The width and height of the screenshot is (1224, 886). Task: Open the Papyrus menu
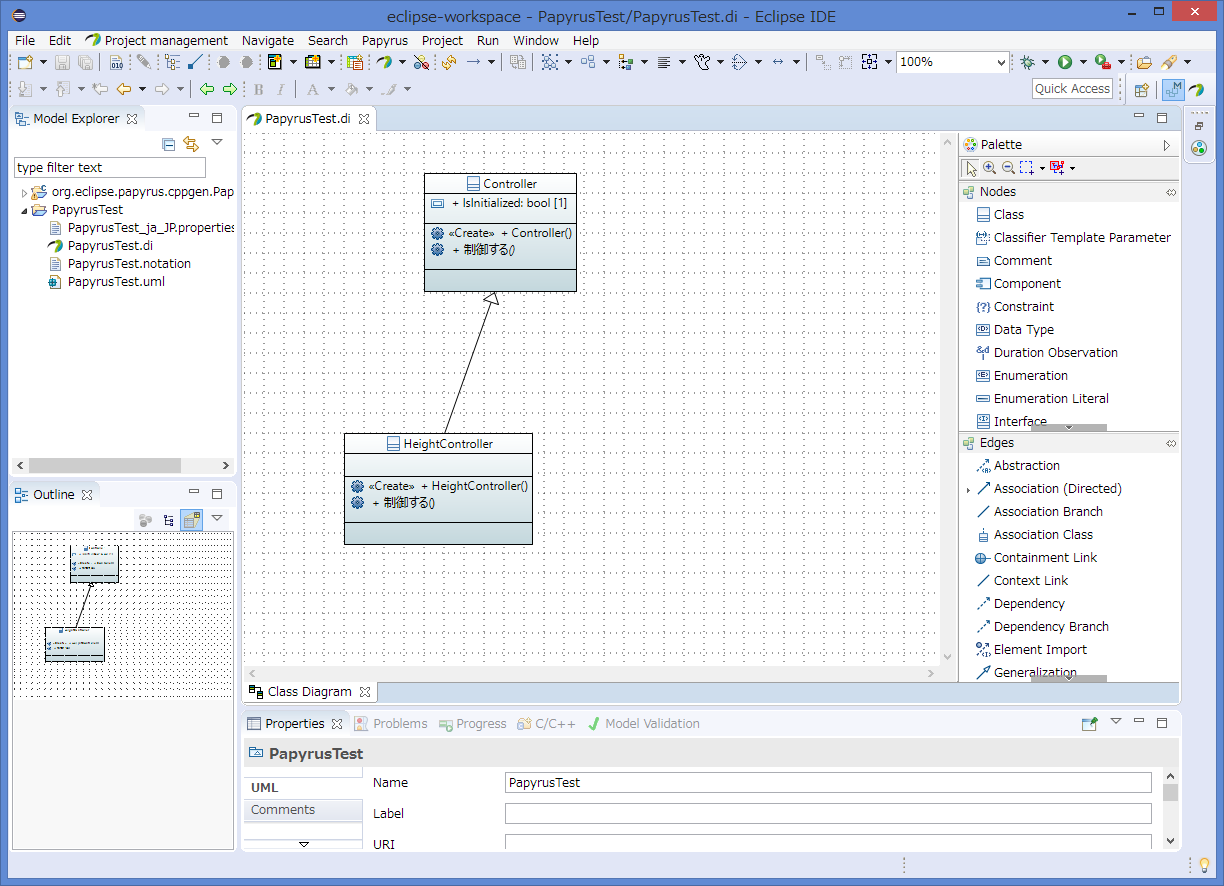(384, 41)
